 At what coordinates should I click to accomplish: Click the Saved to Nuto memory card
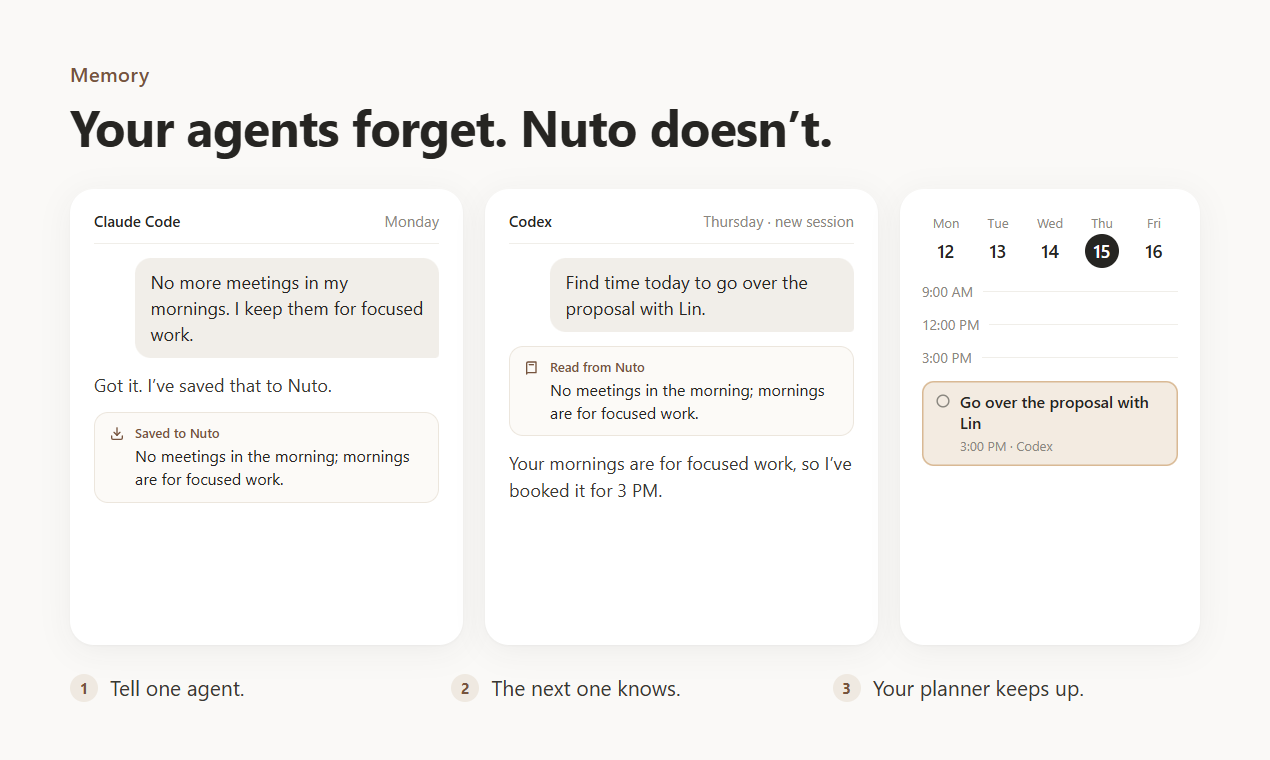(266, 457)
